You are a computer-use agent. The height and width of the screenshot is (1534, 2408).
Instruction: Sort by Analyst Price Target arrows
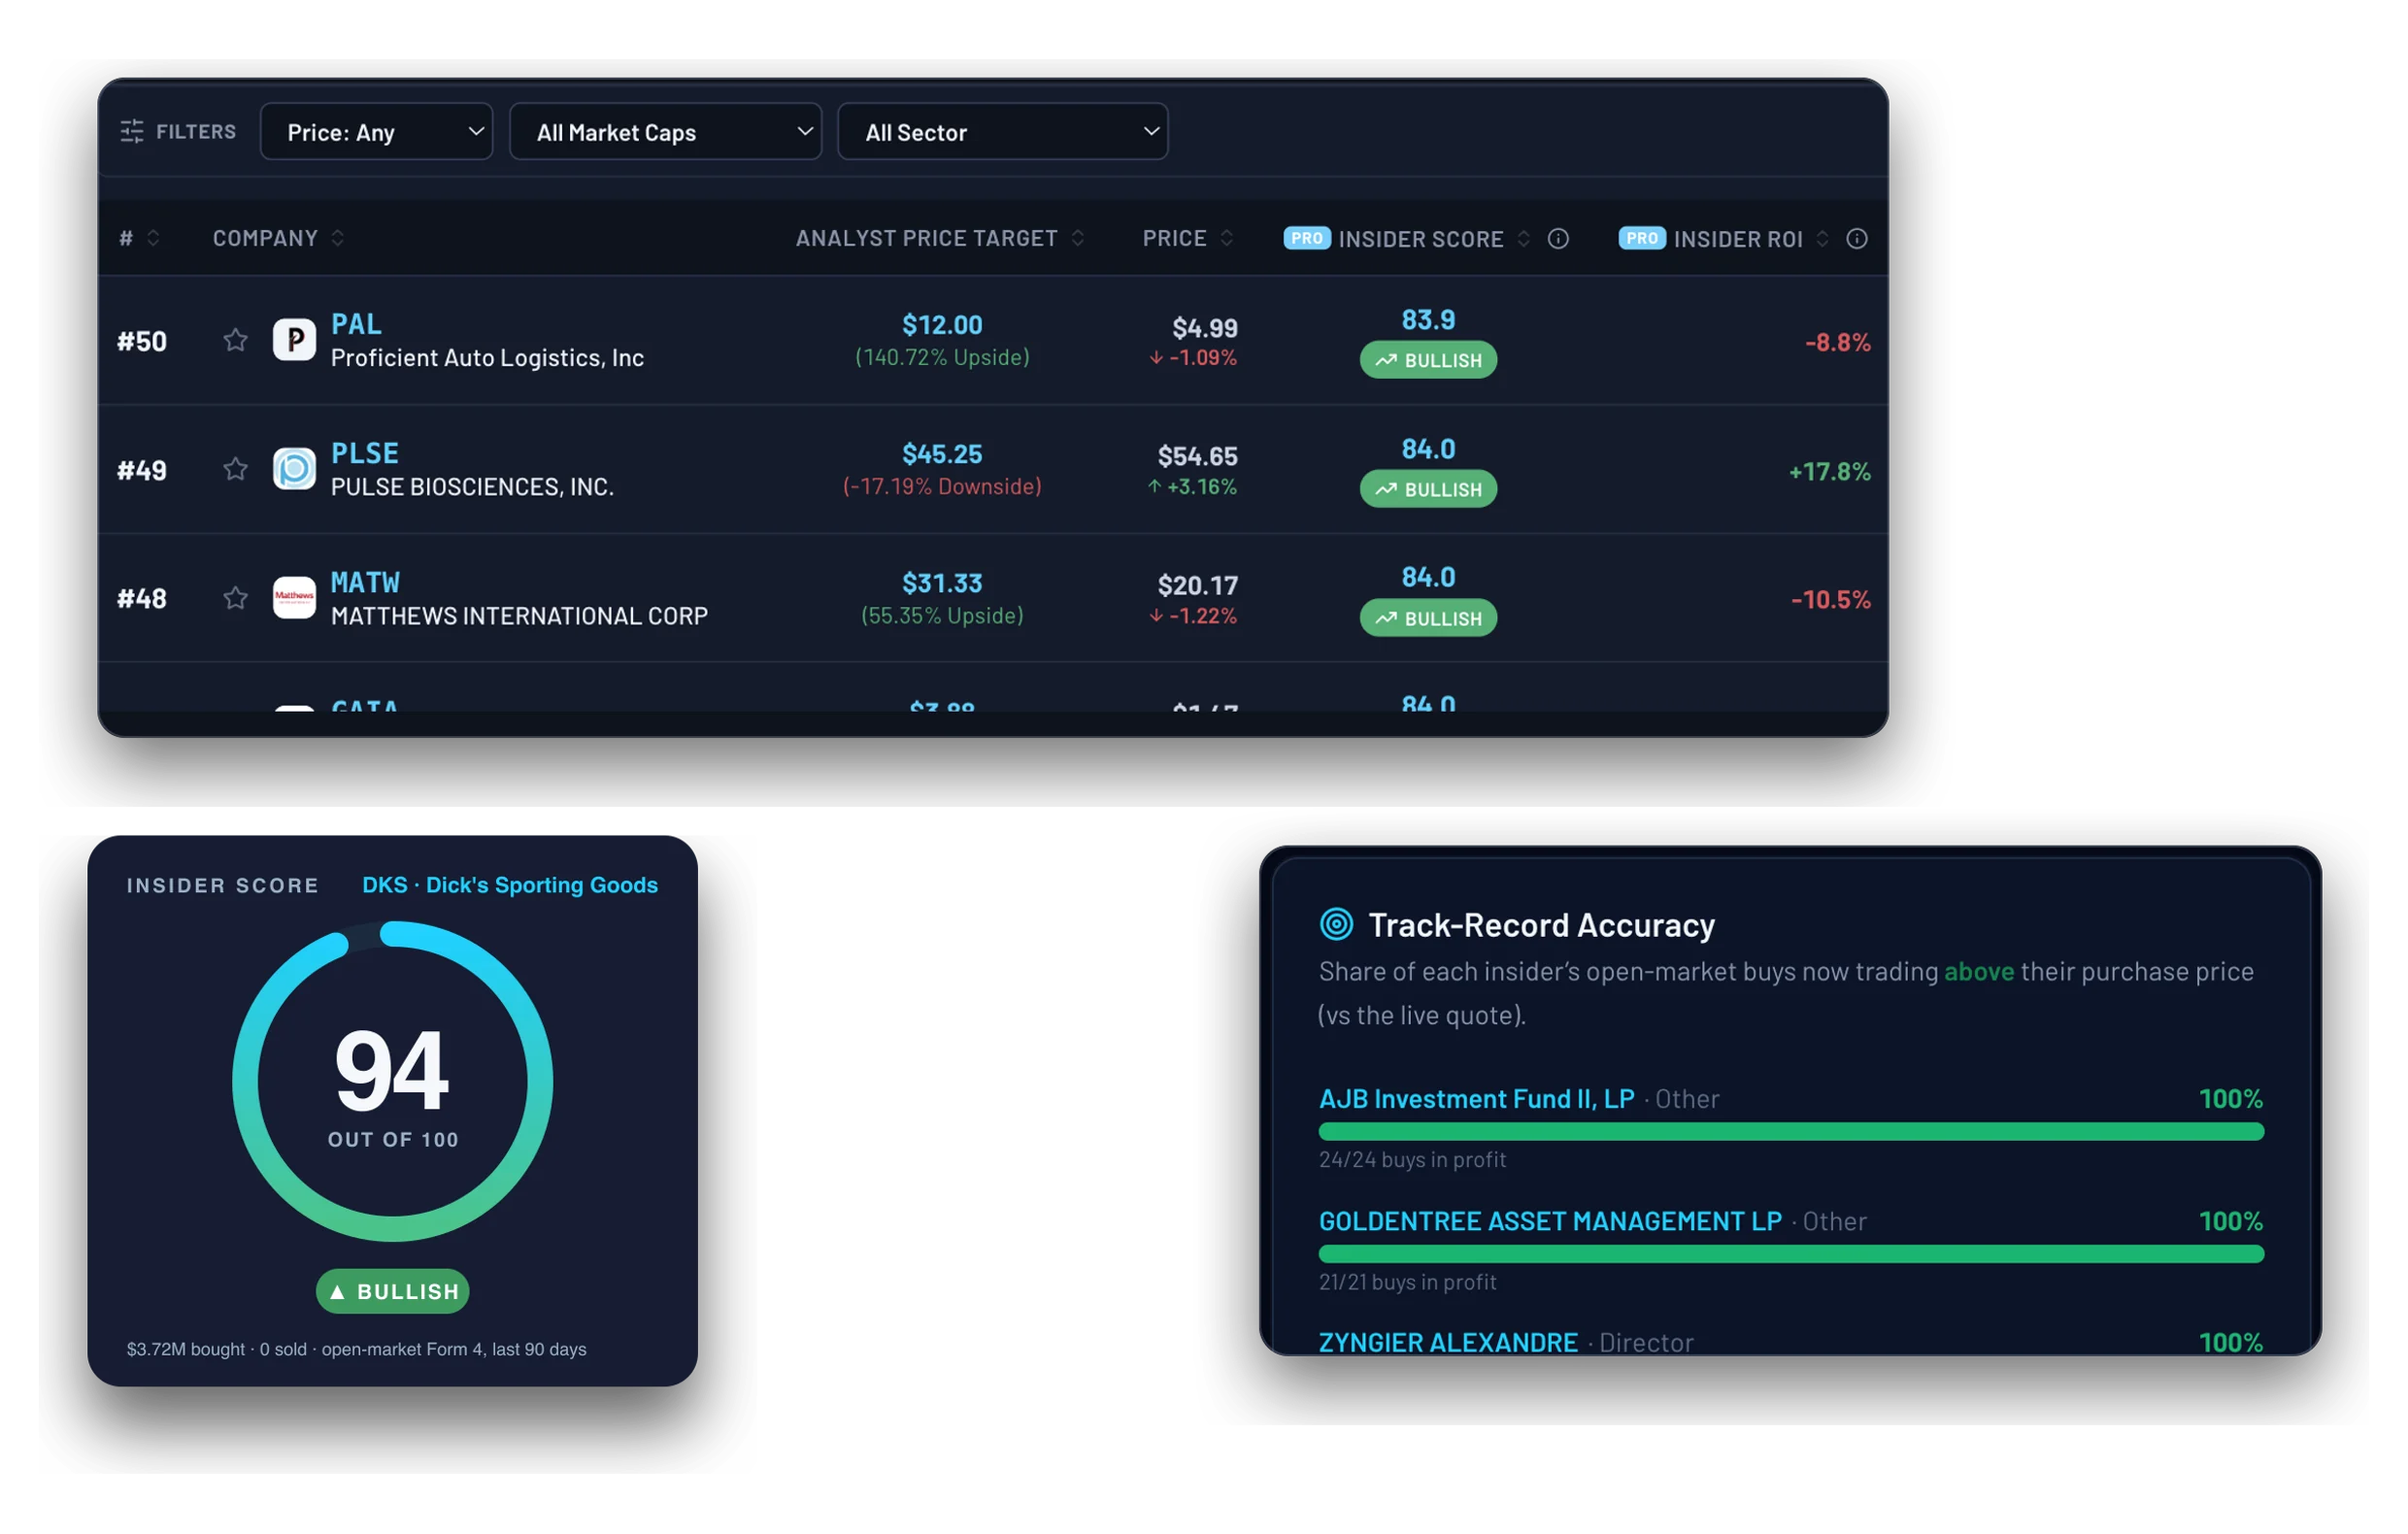tap(1078, 238)
